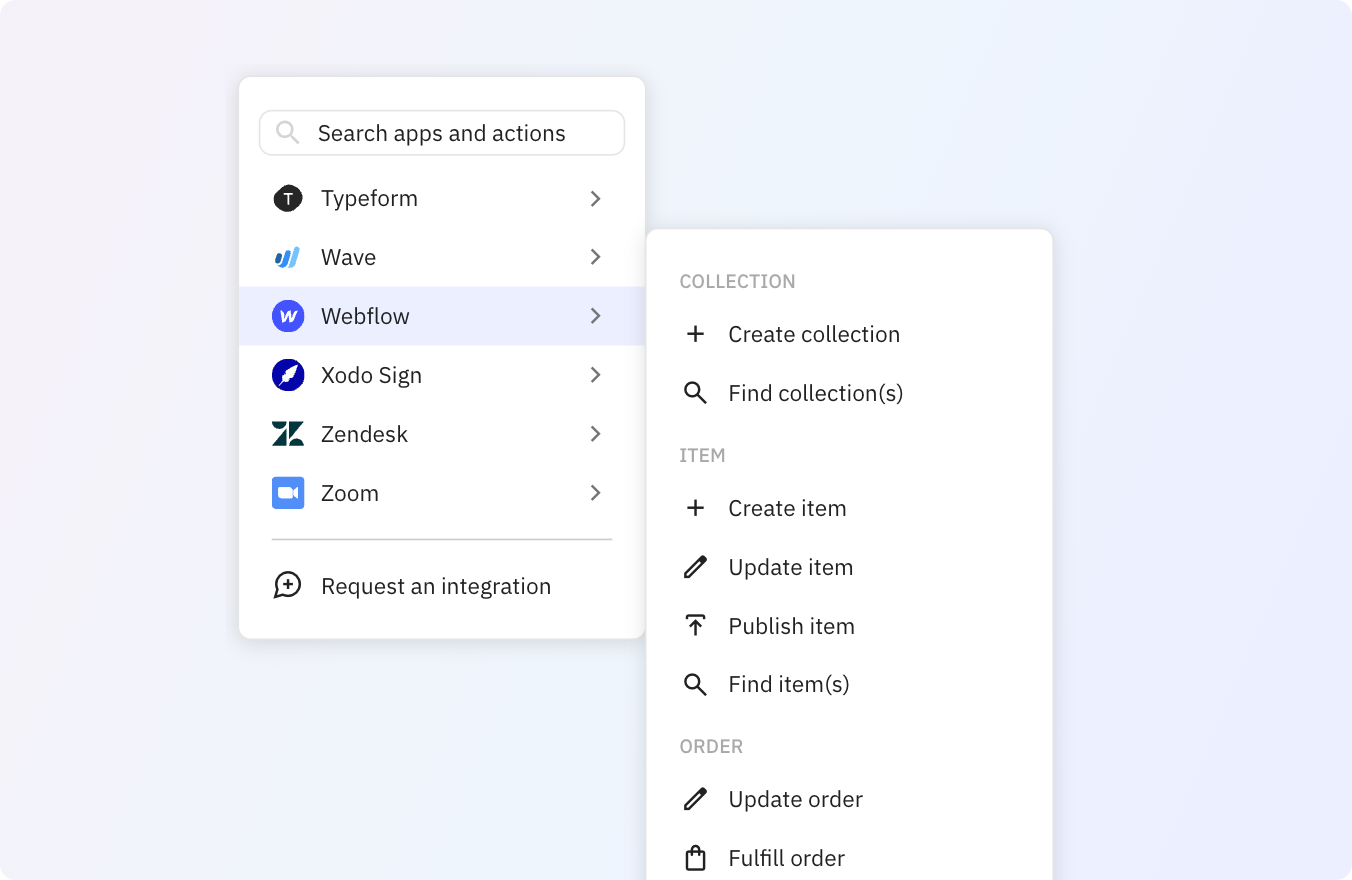Choose Create item action
The width and height of the screenshot is (1352, 880).
click(787, 508)
